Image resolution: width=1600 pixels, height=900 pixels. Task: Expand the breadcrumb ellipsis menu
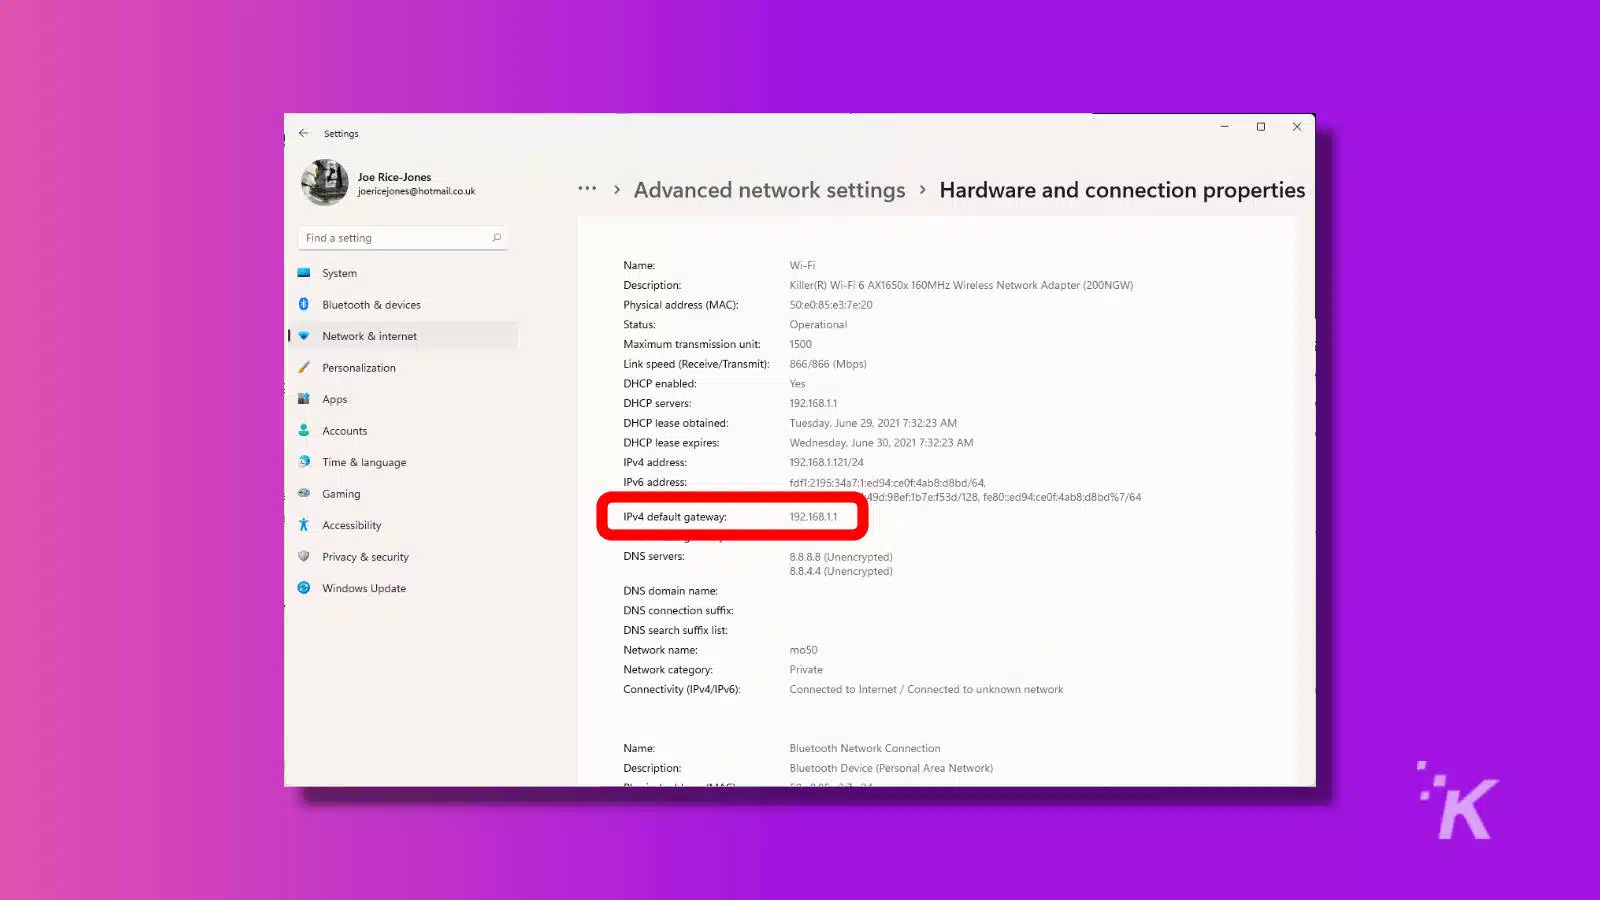point(587,189)
